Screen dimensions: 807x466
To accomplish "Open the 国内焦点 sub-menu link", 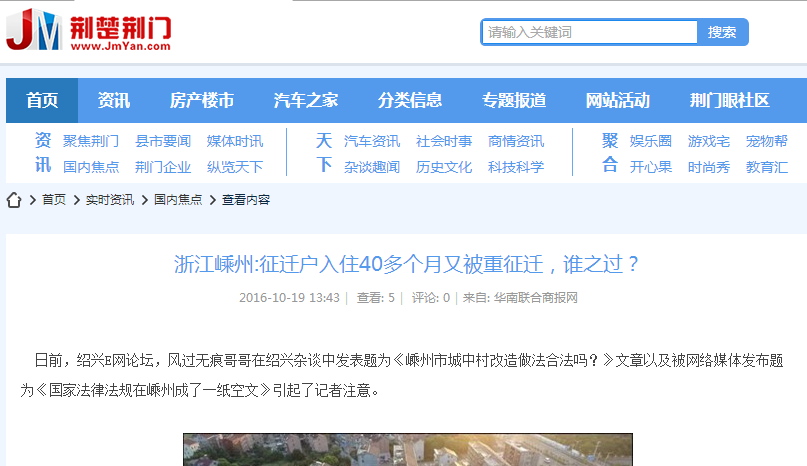I will pyautogui.click(x=91, y=167).
